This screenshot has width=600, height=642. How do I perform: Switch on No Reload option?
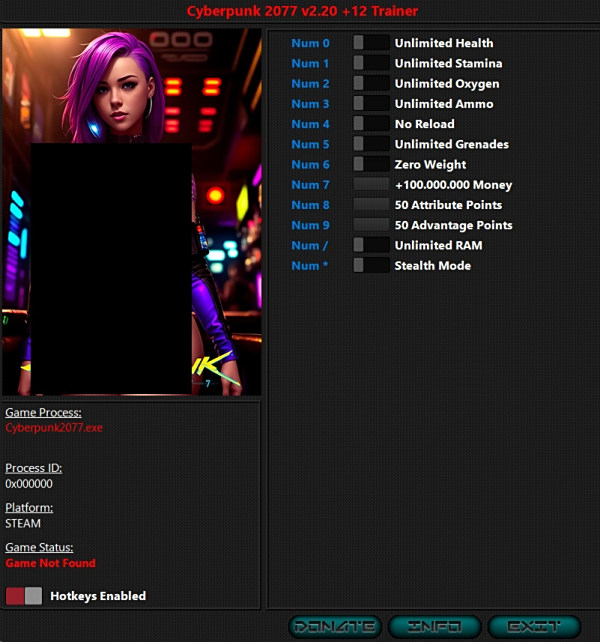[x=371, y=124]
